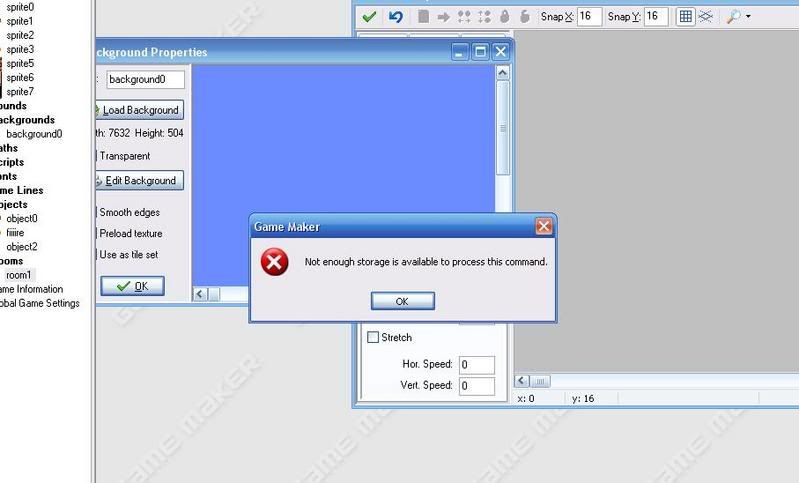Image resolution: width=799 pixels, height=483 pixels.
Task: Click the Fonts folder in the resource tree
Action: 9,176
